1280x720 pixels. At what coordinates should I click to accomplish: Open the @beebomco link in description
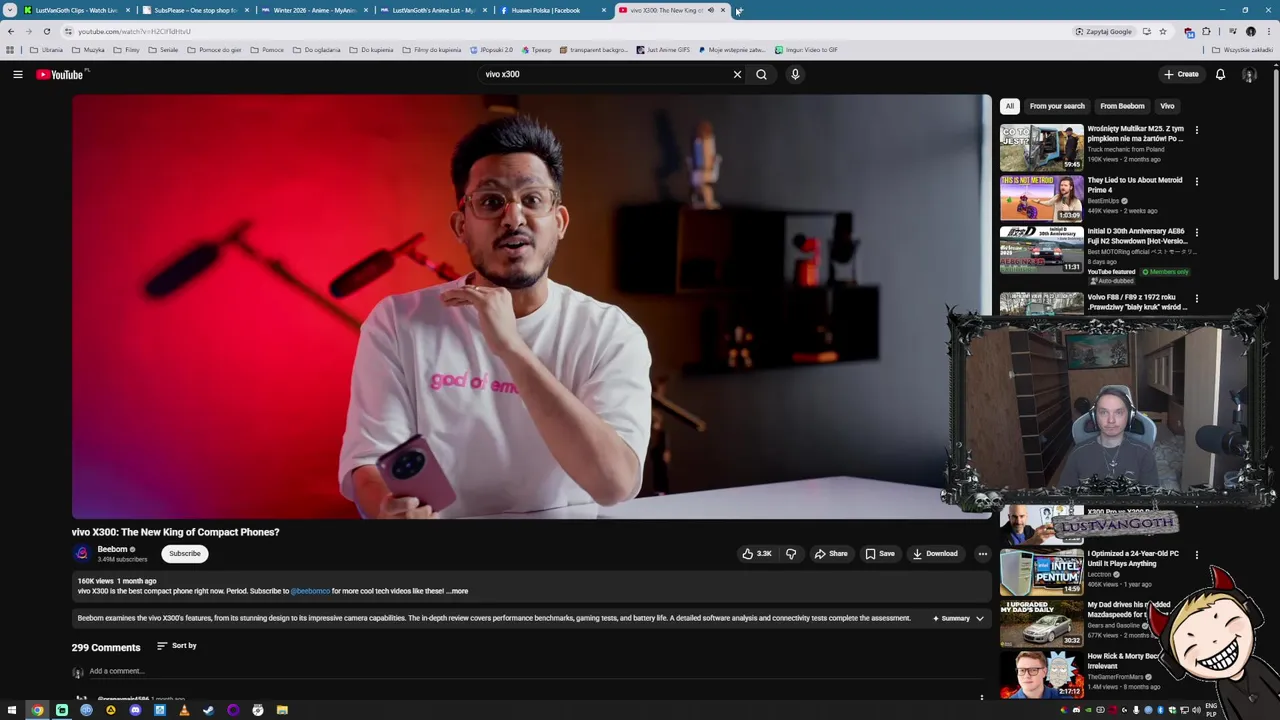310,591
